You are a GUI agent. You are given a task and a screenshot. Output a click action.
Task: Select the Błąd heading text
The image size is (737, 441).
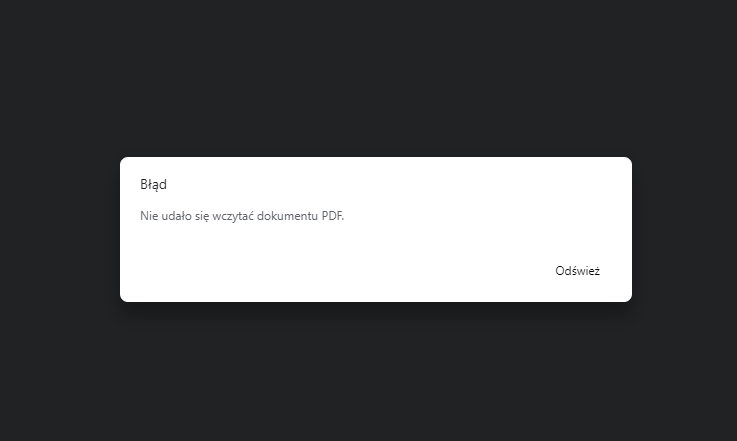point(153,185)
